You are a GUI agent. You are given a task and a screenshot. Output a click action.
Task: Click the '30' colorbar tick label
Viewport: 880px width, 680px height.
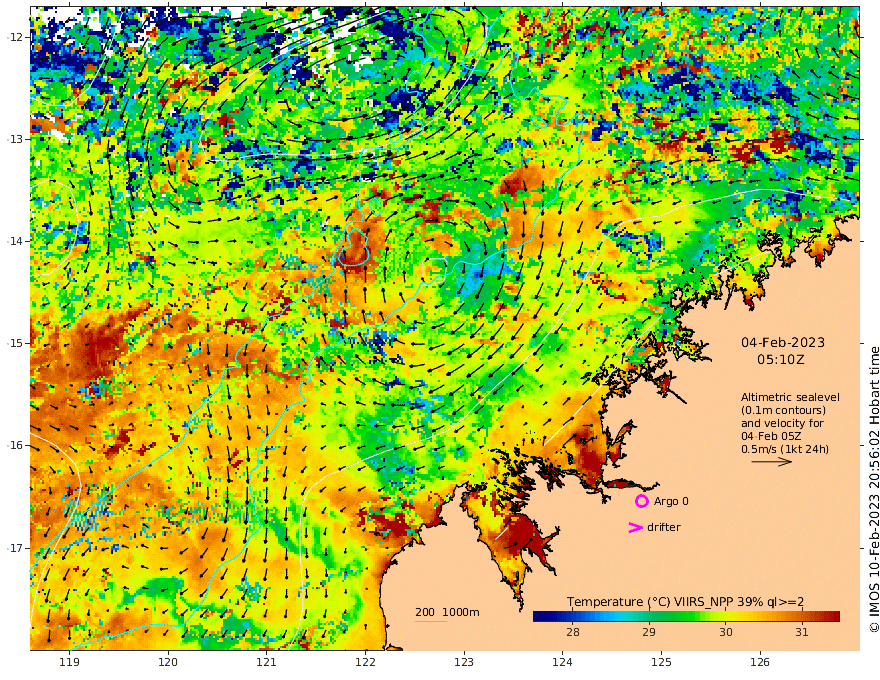pyautogui.click(x=726, y=632)
